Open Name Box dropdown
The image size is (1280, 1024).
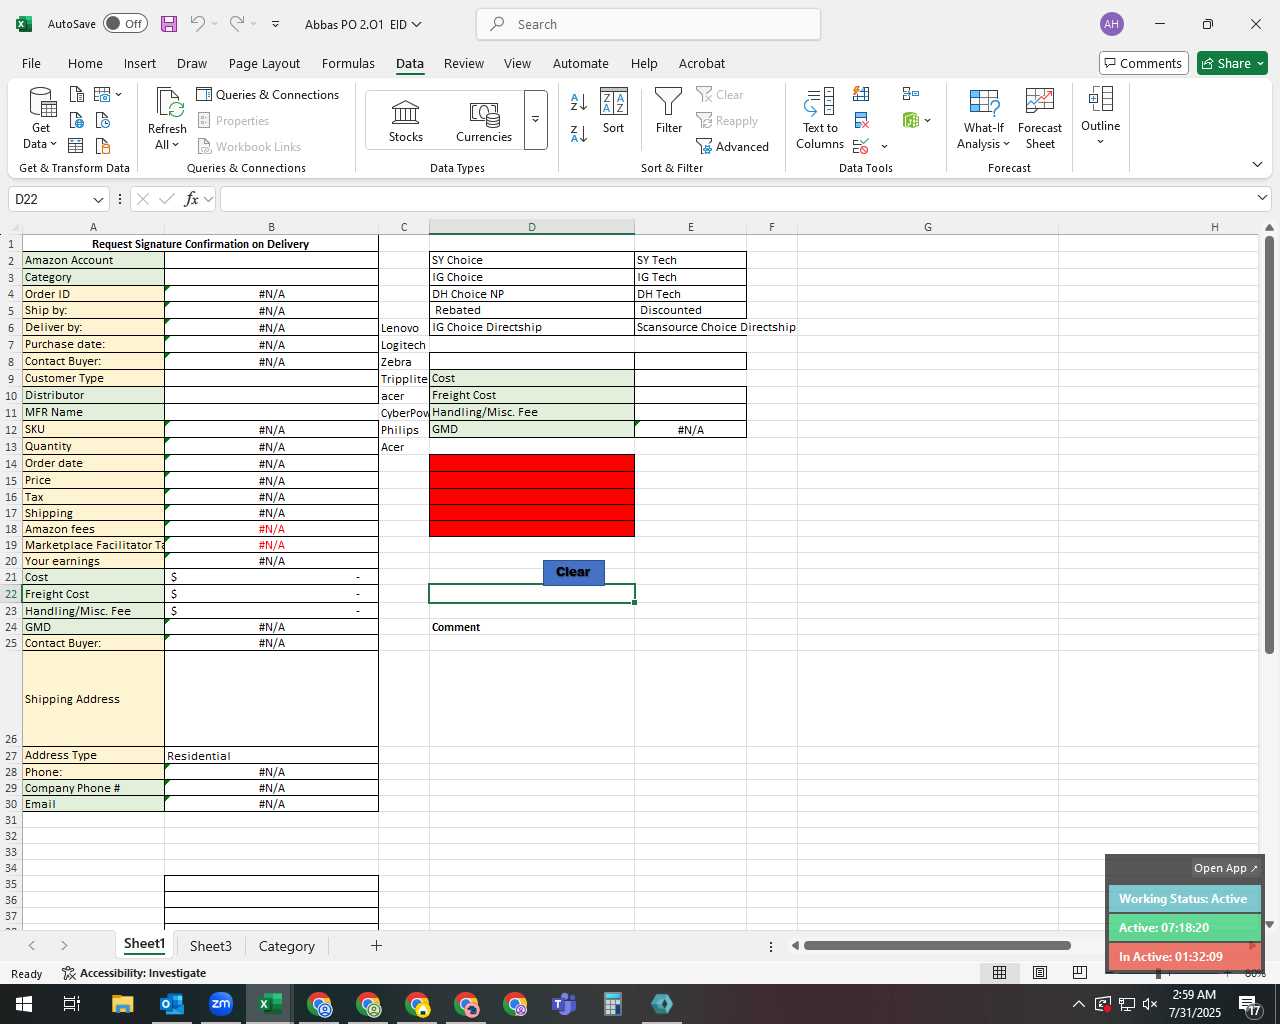point(98,199)
